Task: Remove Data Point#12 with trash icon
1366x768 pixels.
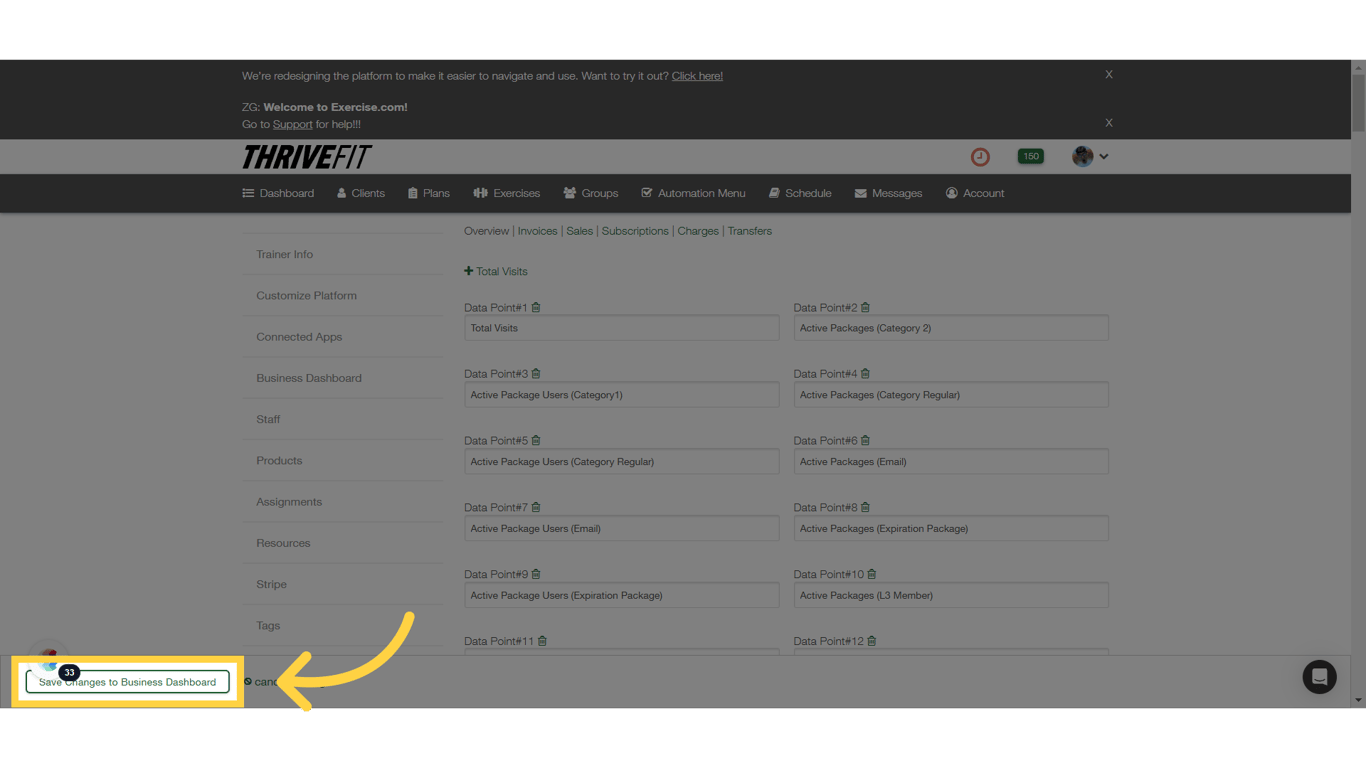Action: 872,641
